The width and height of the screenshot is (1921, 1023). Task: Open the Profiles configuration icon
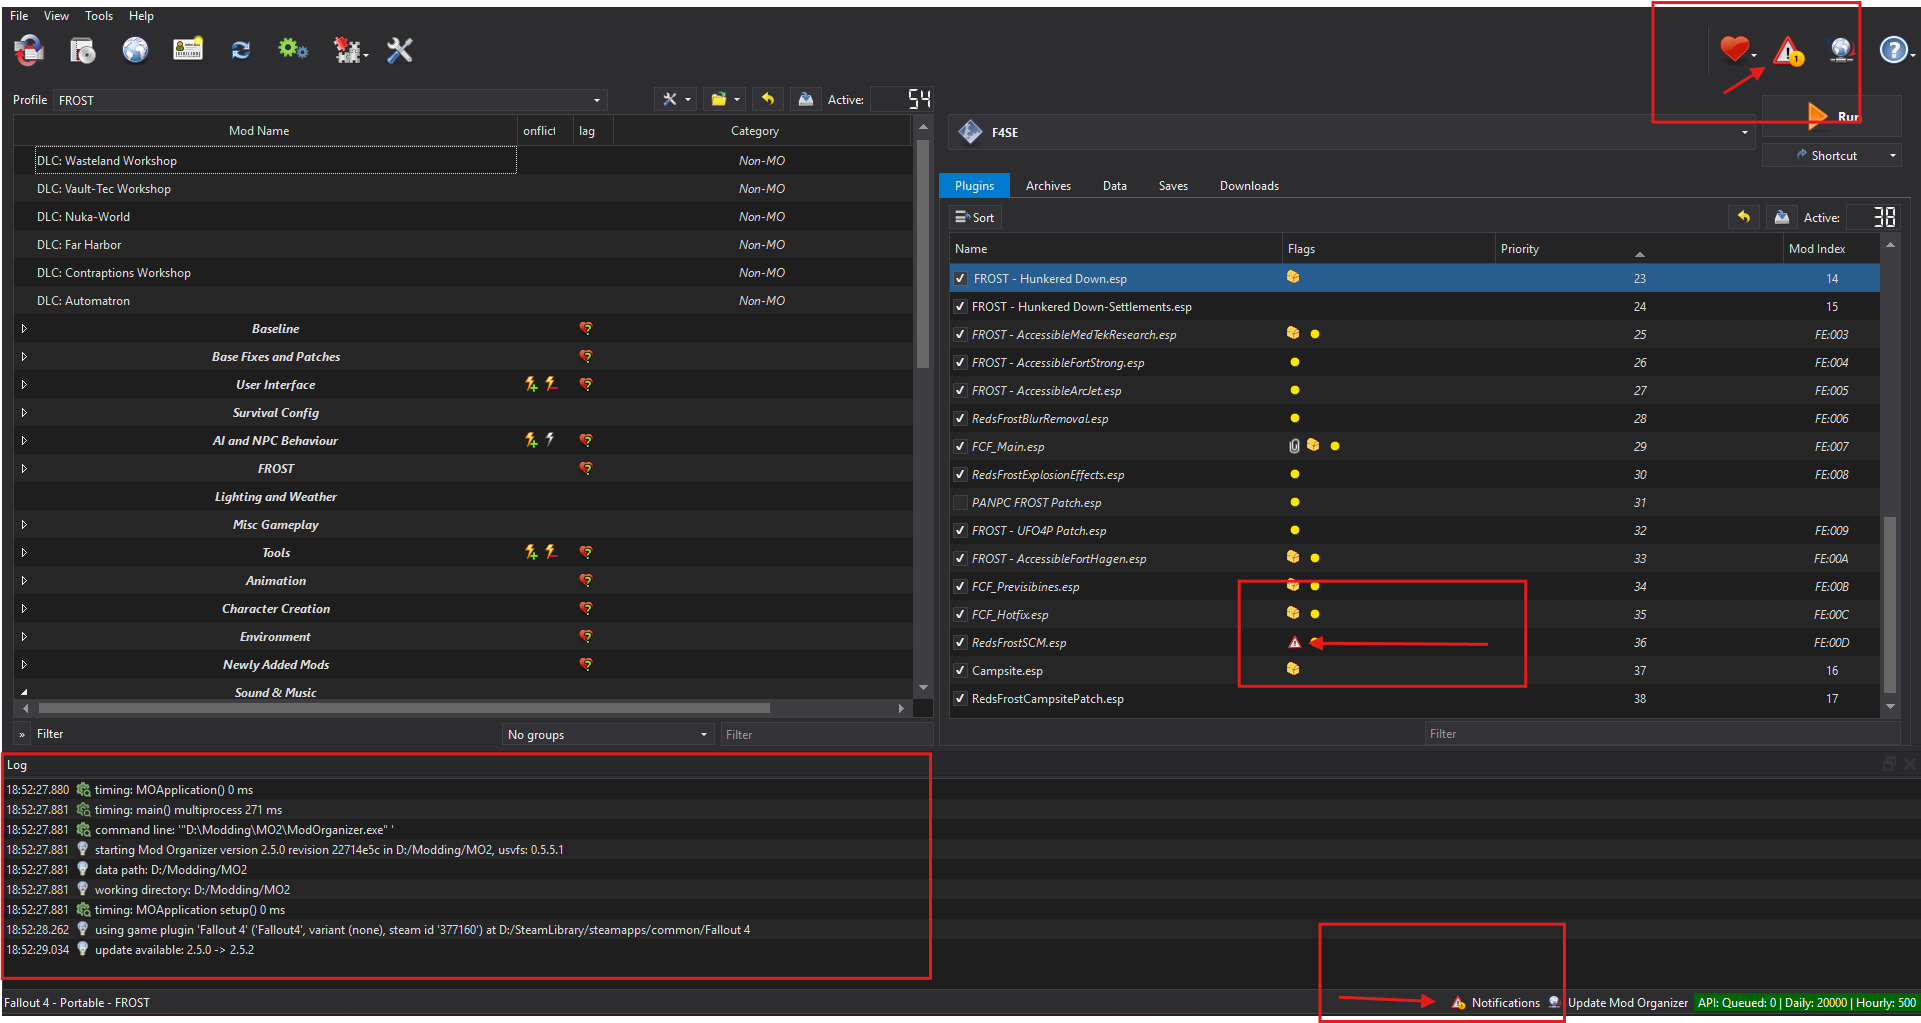(x=187, y=50)
